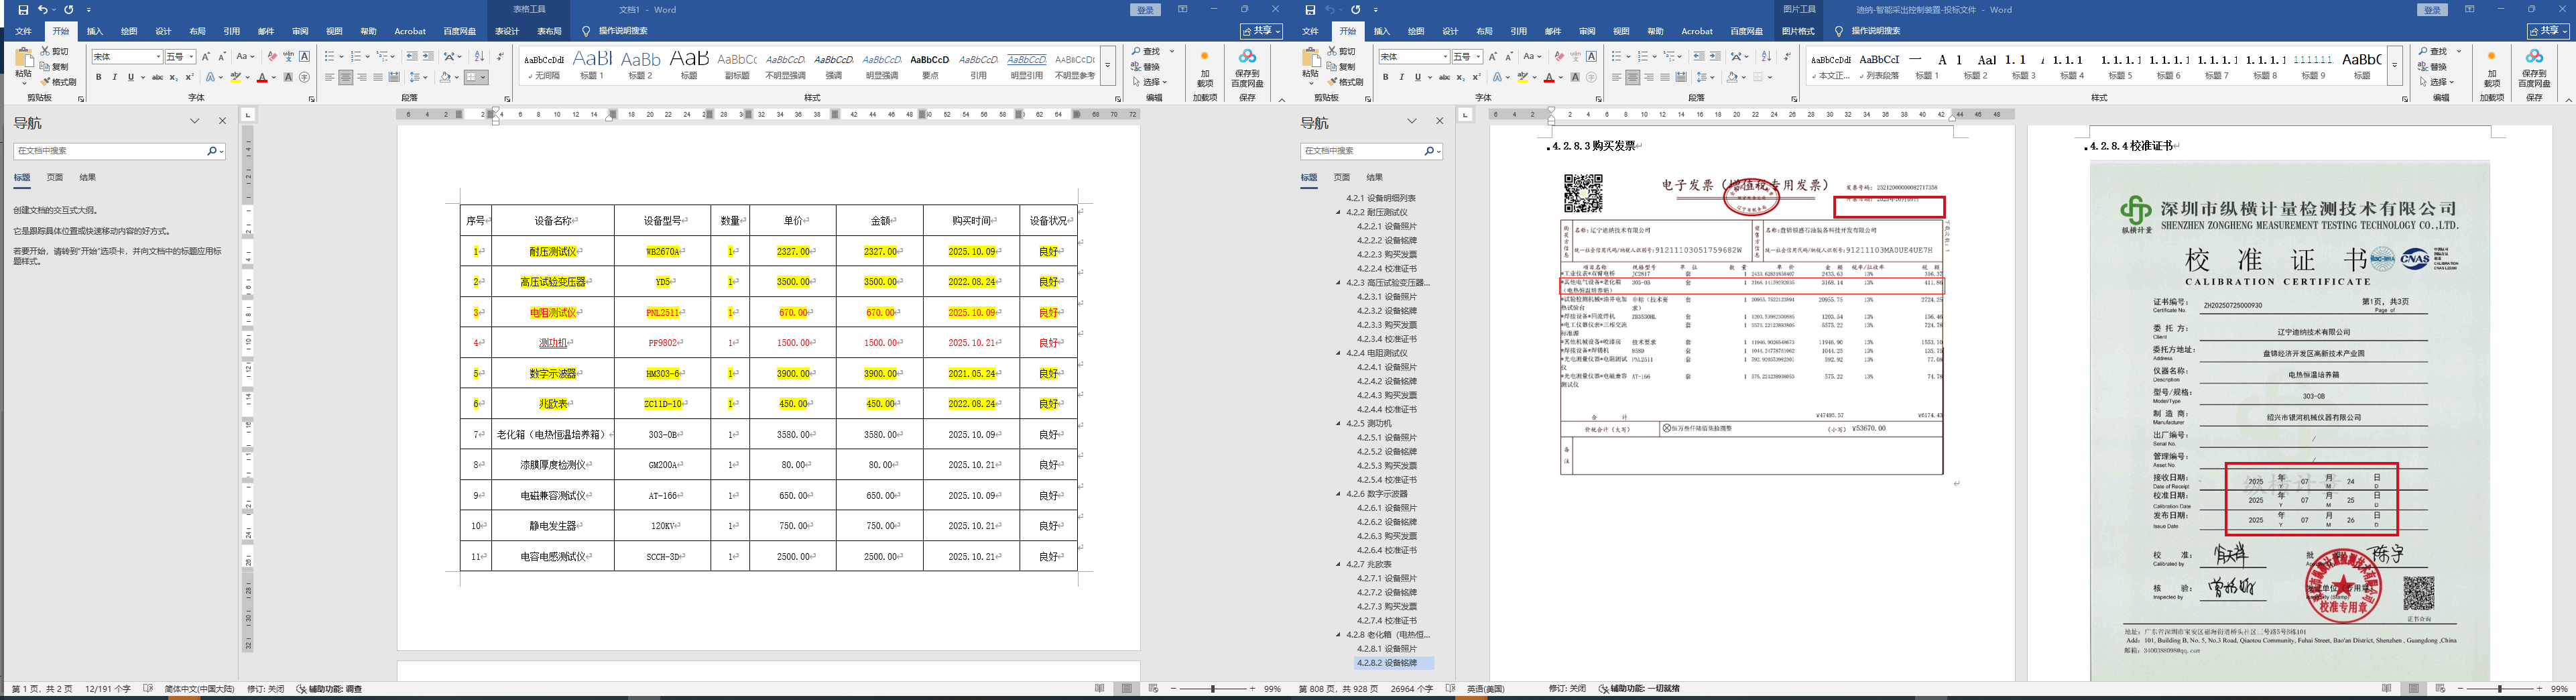Click the Clear Formatting eraser in 文档1 window
Viewport: 2576px width, 700px height.
pos(272,57)
